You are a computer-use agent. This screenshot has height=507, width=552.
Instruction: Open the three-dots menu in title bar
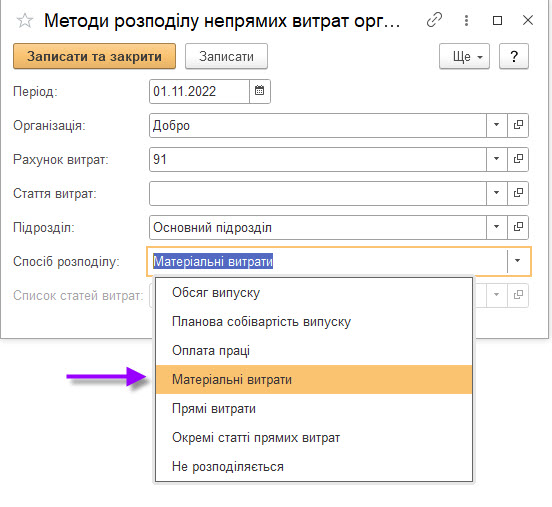466,20
